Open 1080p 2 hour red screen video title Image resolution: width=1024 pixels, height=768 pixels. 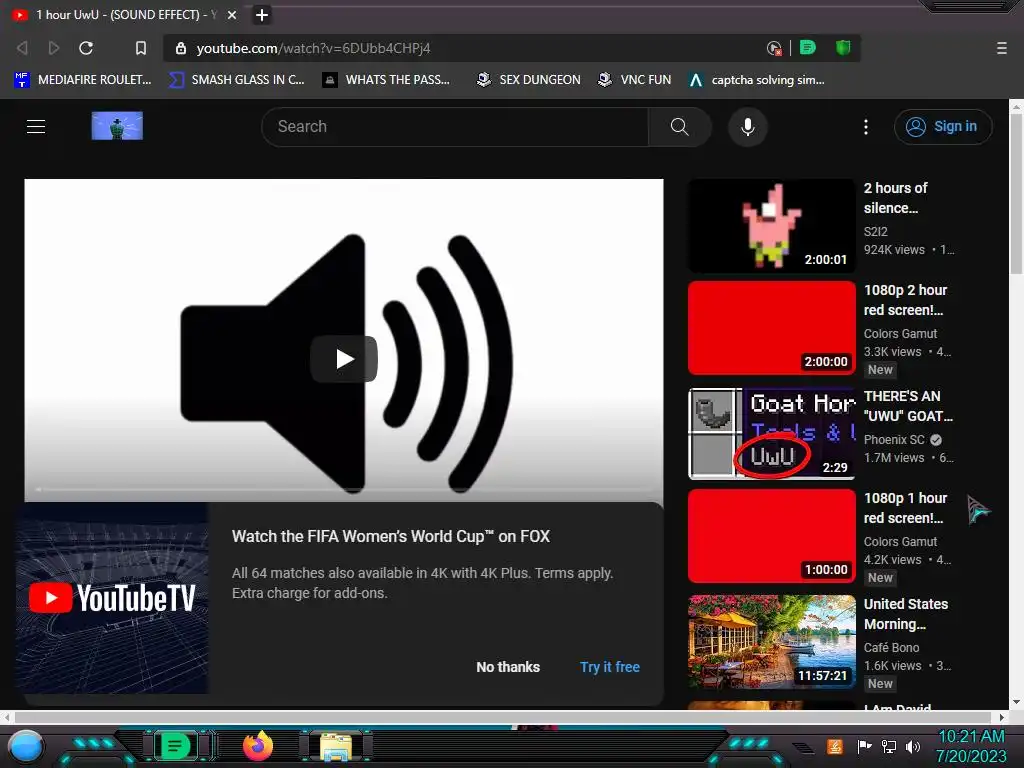(x=906, y=300)
